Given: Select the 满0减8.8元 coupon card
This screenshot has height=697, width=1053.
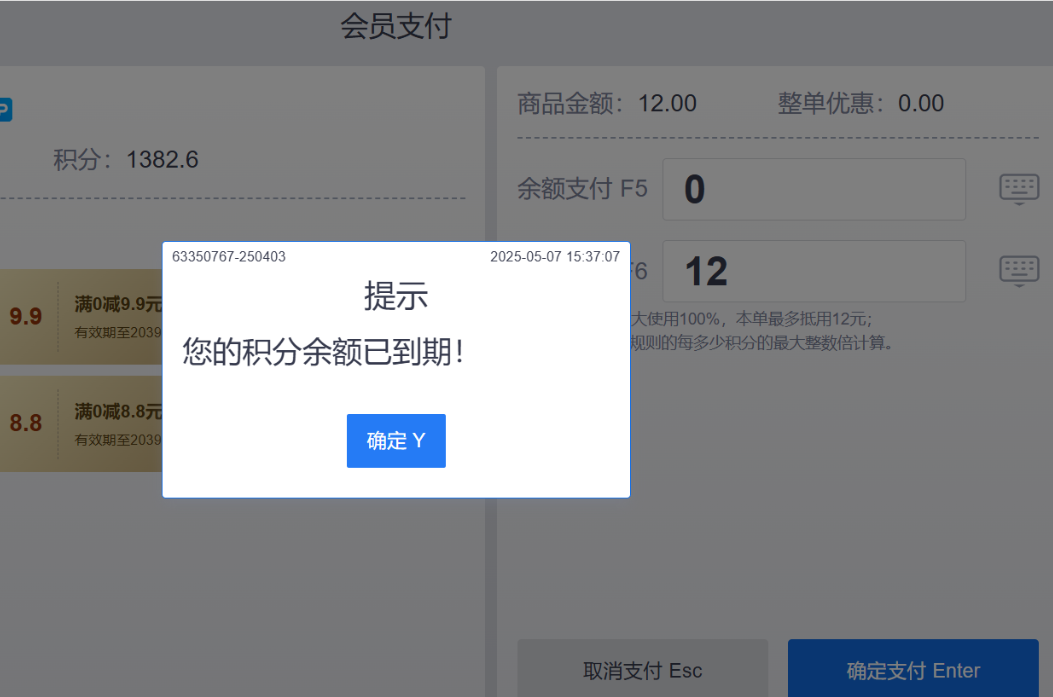Looking at the screenshot, I should pyautogui.click(x=81, y=424).
